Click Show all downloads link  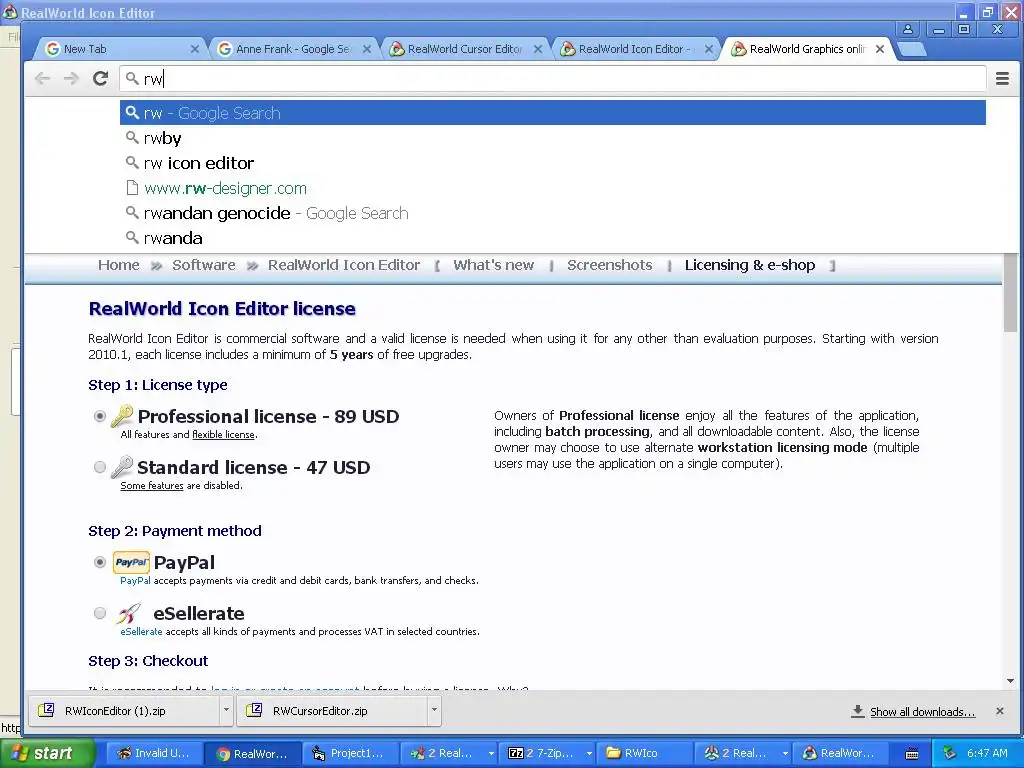(922, 712)
